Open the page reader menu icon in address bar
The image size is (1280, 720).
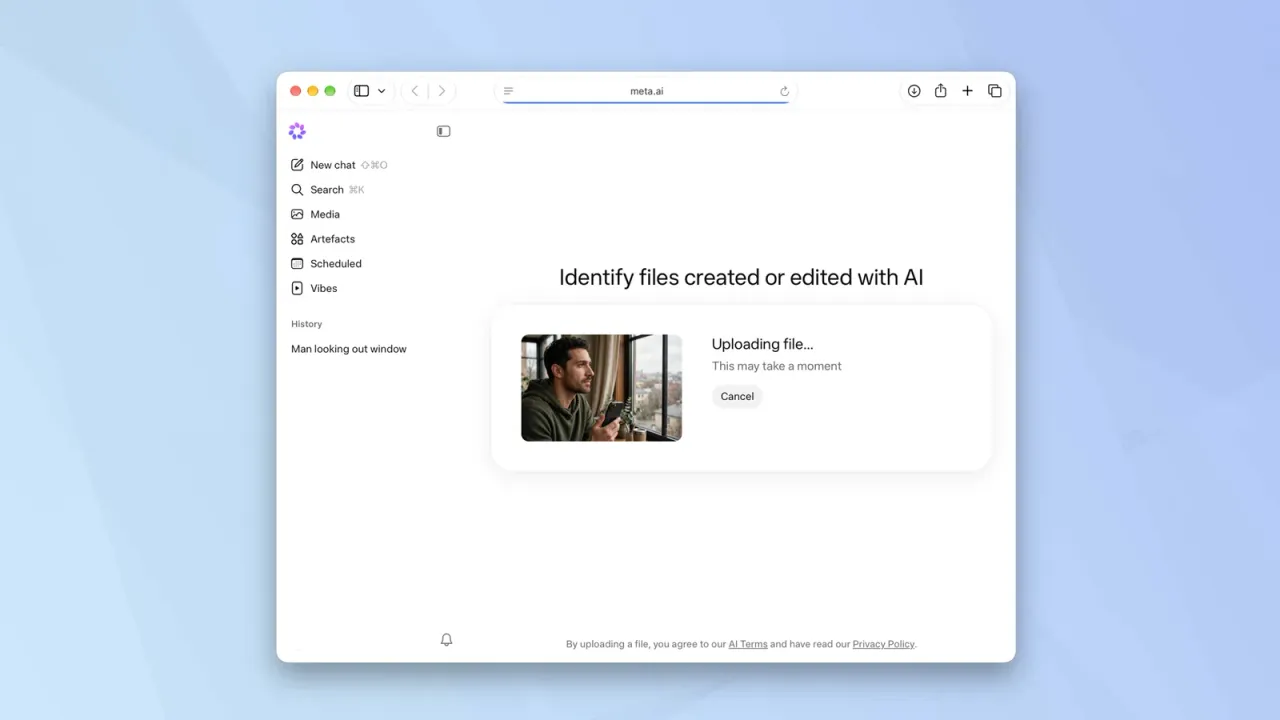(x=508, y=91)
